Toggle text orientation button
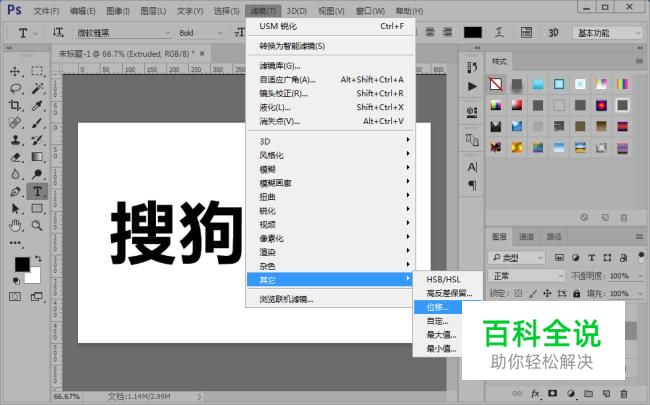The image size is (650, 405). (58, 32)
